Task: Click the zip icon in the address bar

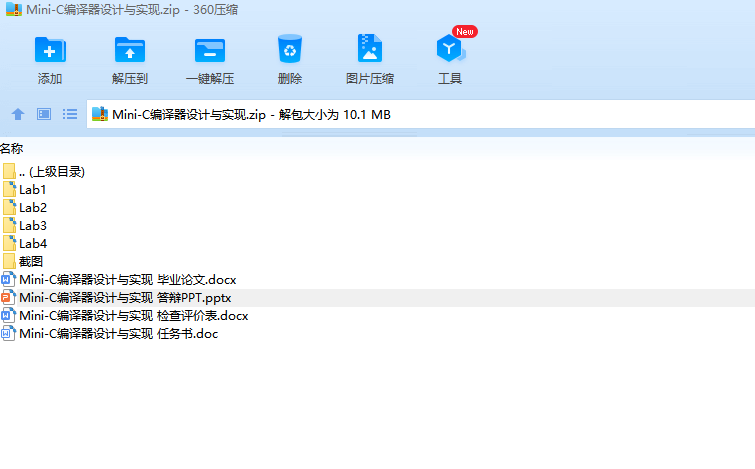Action: (x=100, y=114)
